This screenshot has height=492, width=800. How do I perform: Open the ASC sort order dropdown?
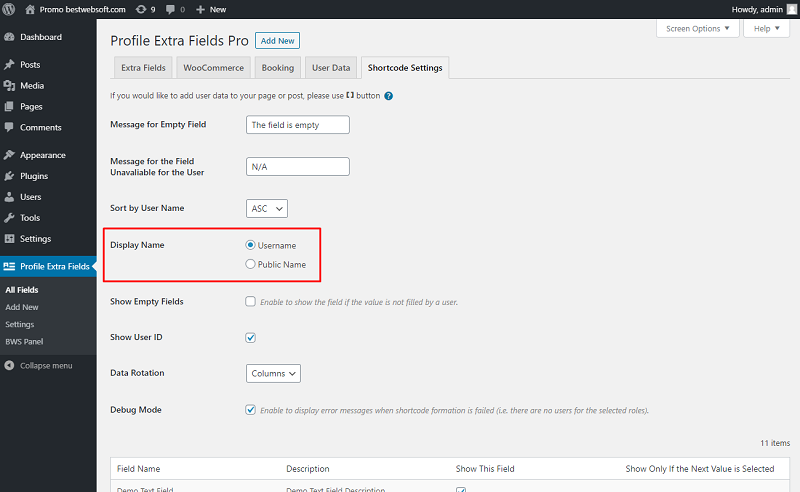click(267, 208)
